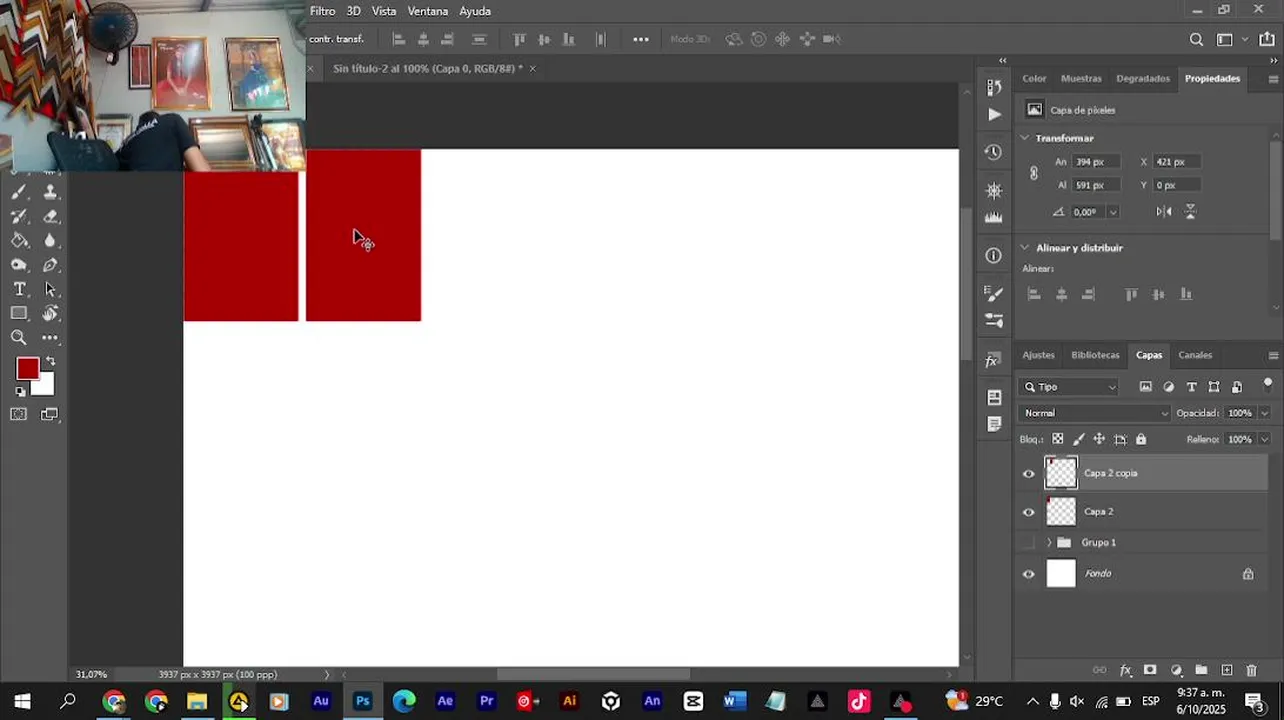This screenshot has width=1284, height=720.
Task: Select the Brush tool
Action: coord(19,192)
